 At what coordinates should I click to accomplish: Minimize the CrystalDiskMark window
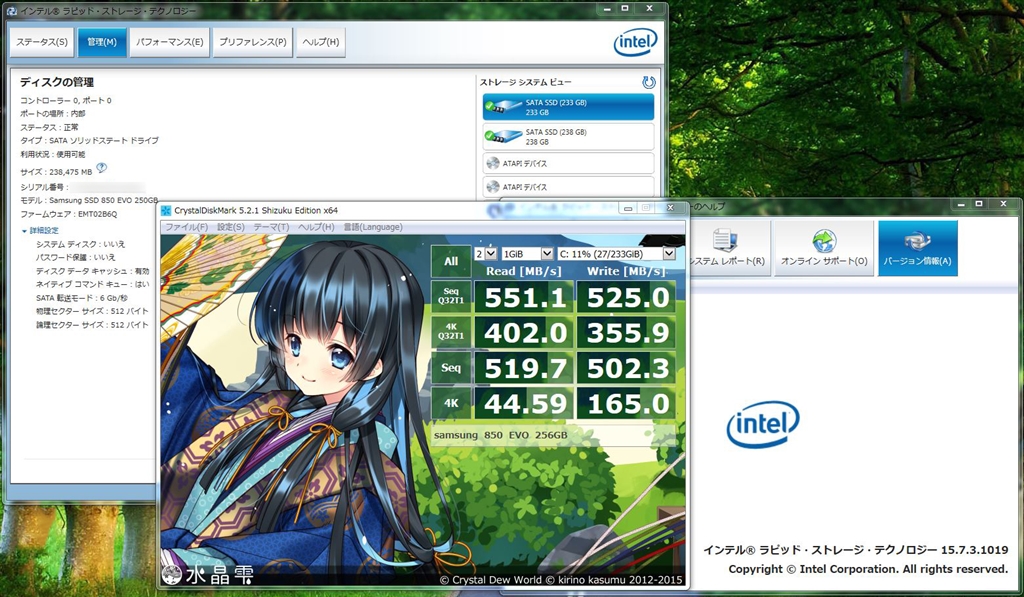click(628, 208)
